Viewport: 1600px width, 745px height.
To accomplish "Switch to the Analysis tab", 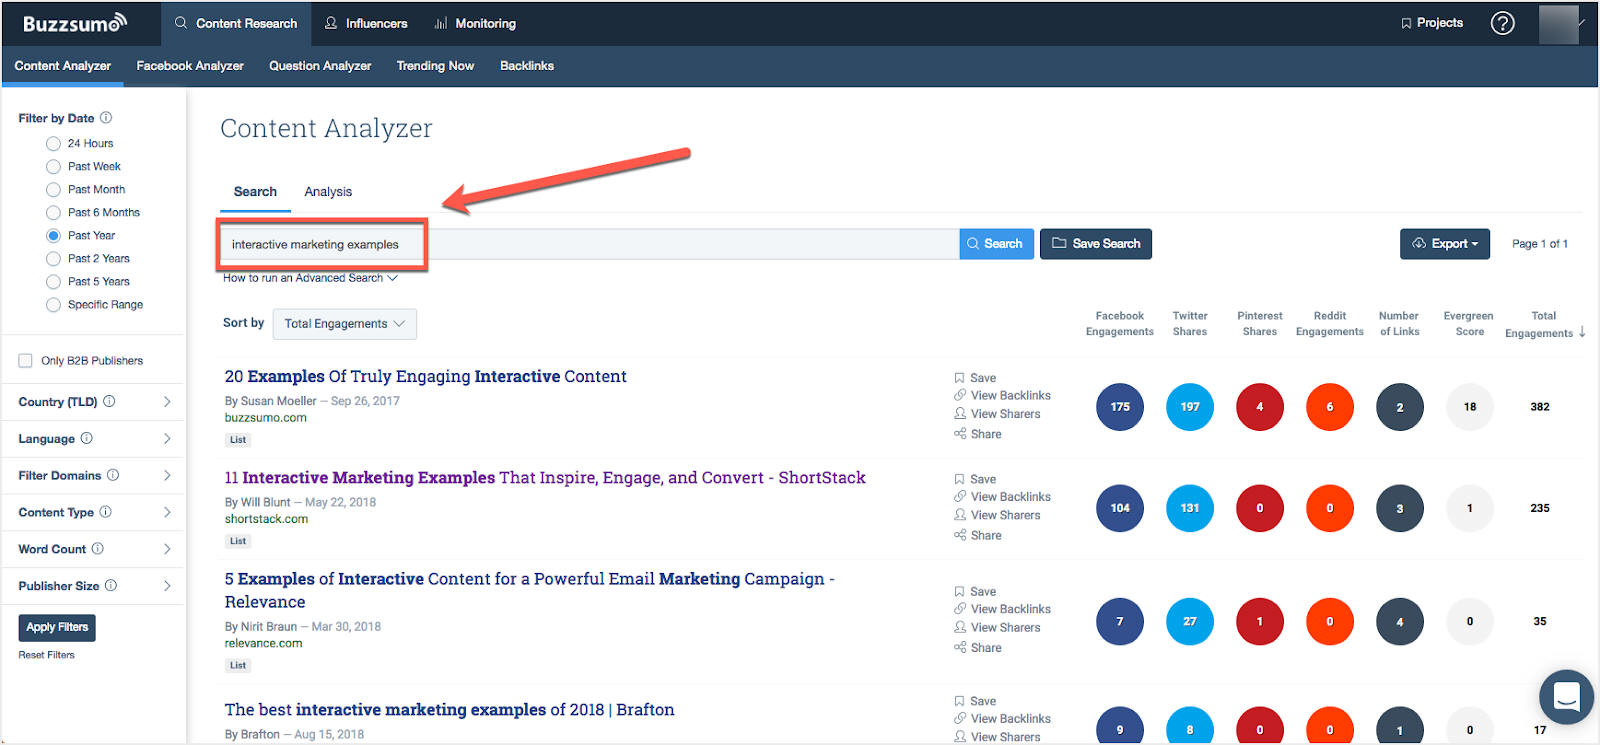I will 328,192.
